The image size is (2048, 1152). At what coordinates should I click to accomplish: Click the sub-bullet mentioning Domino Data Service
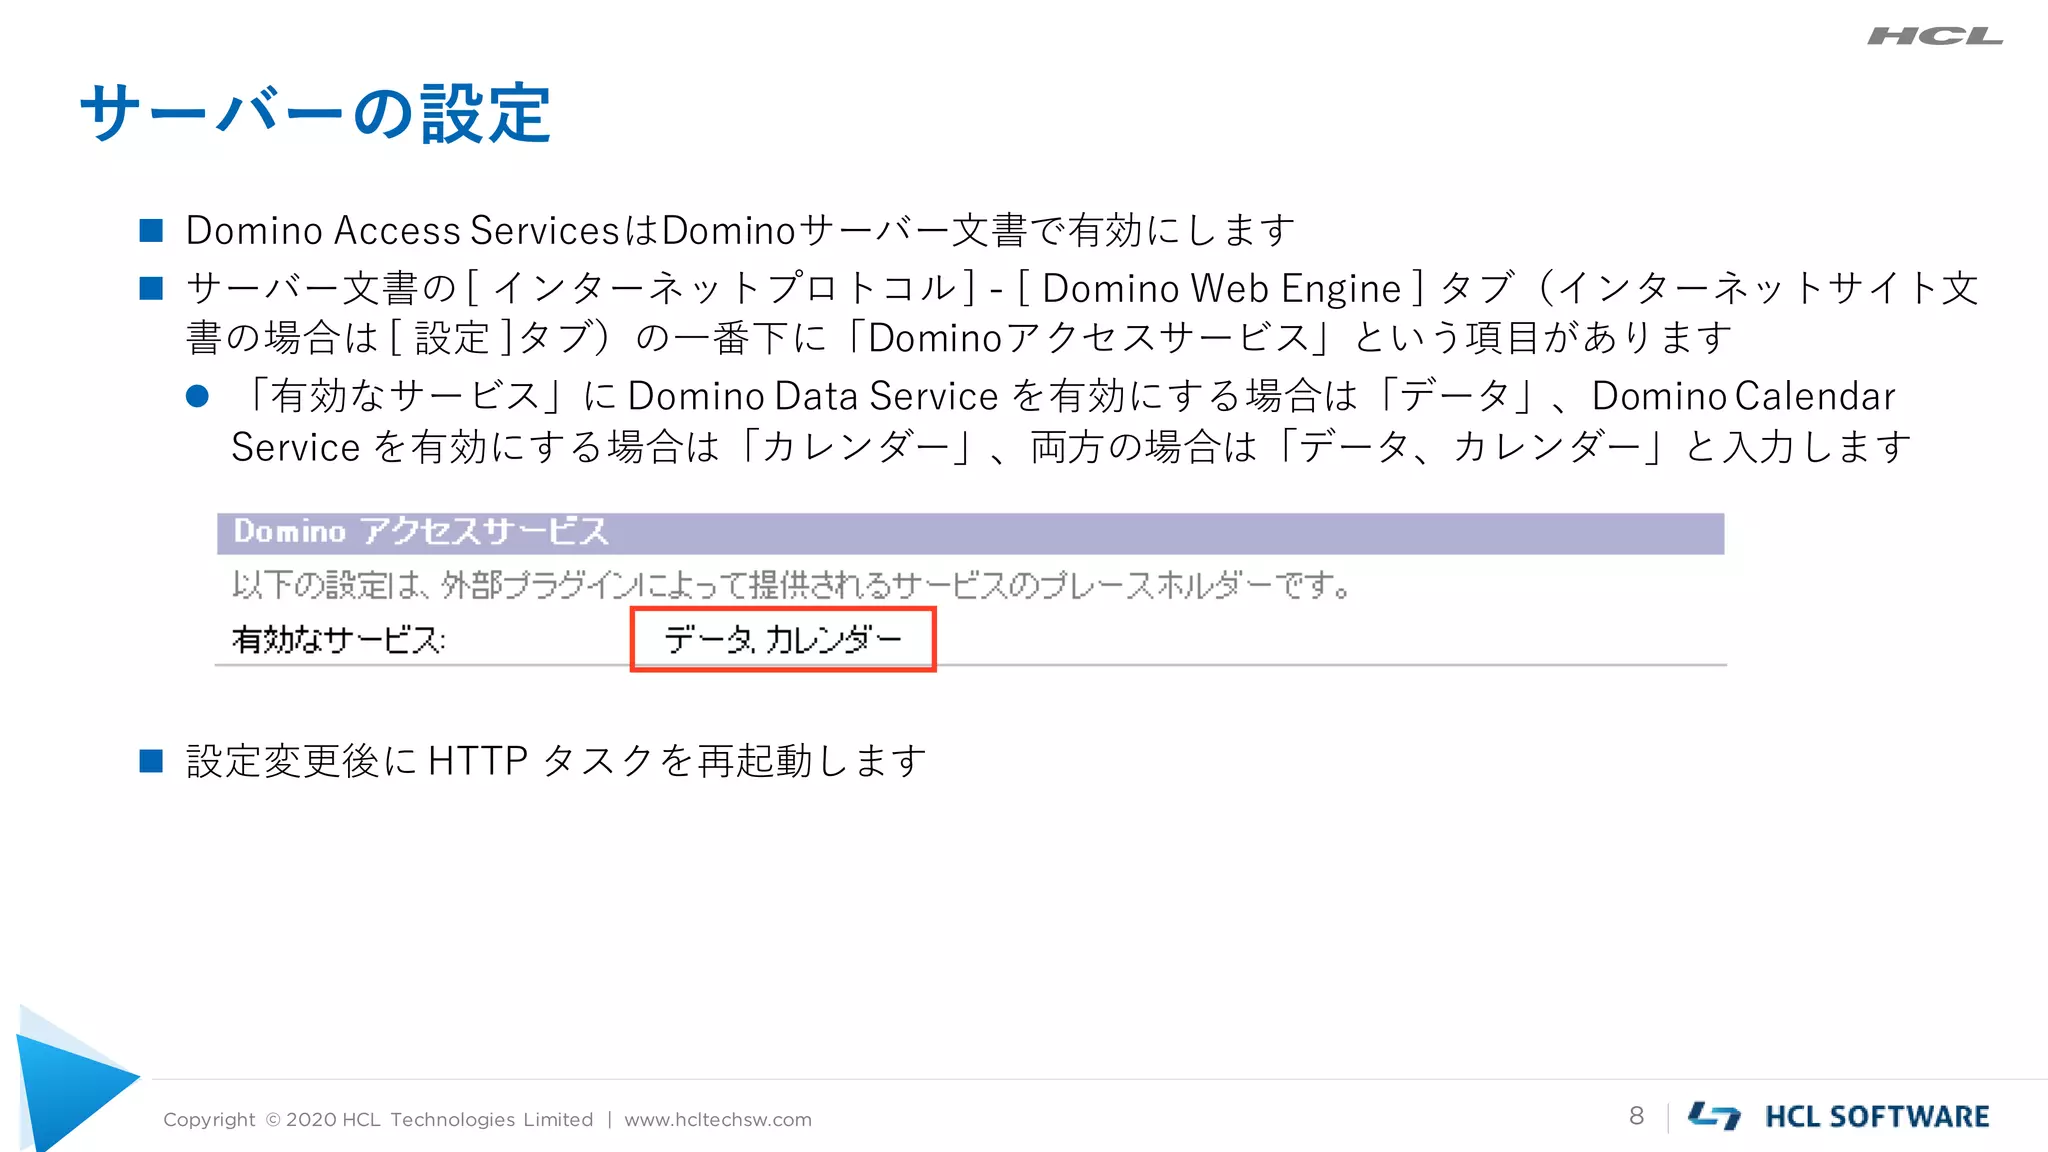click(x=1071, y=421)
